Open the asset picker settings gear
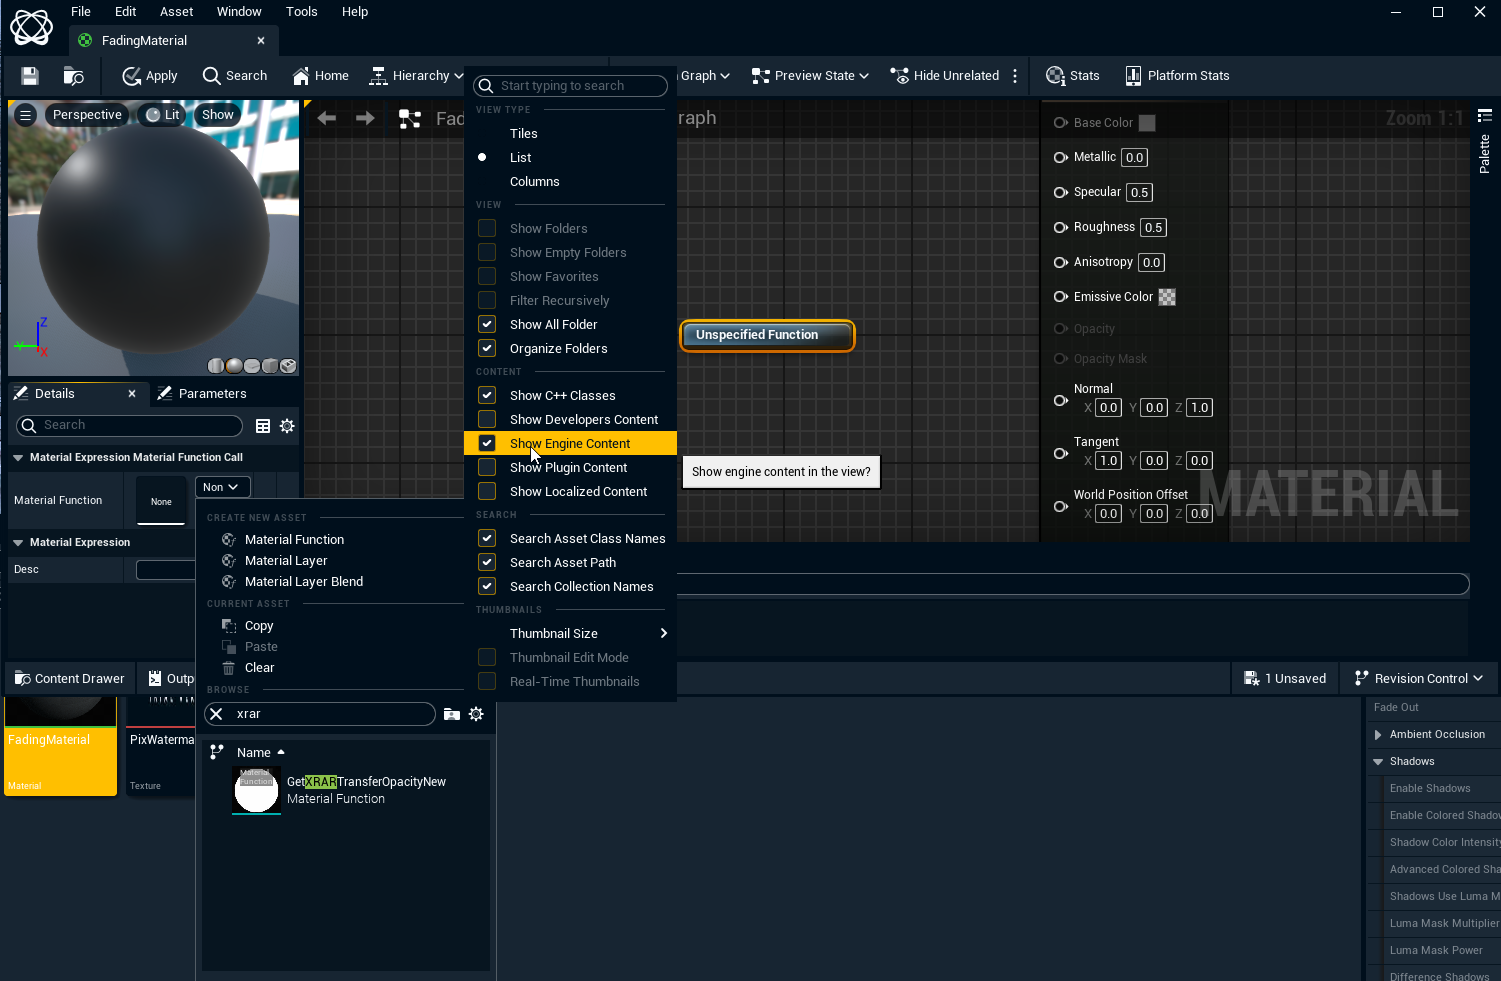 point(476,714)
